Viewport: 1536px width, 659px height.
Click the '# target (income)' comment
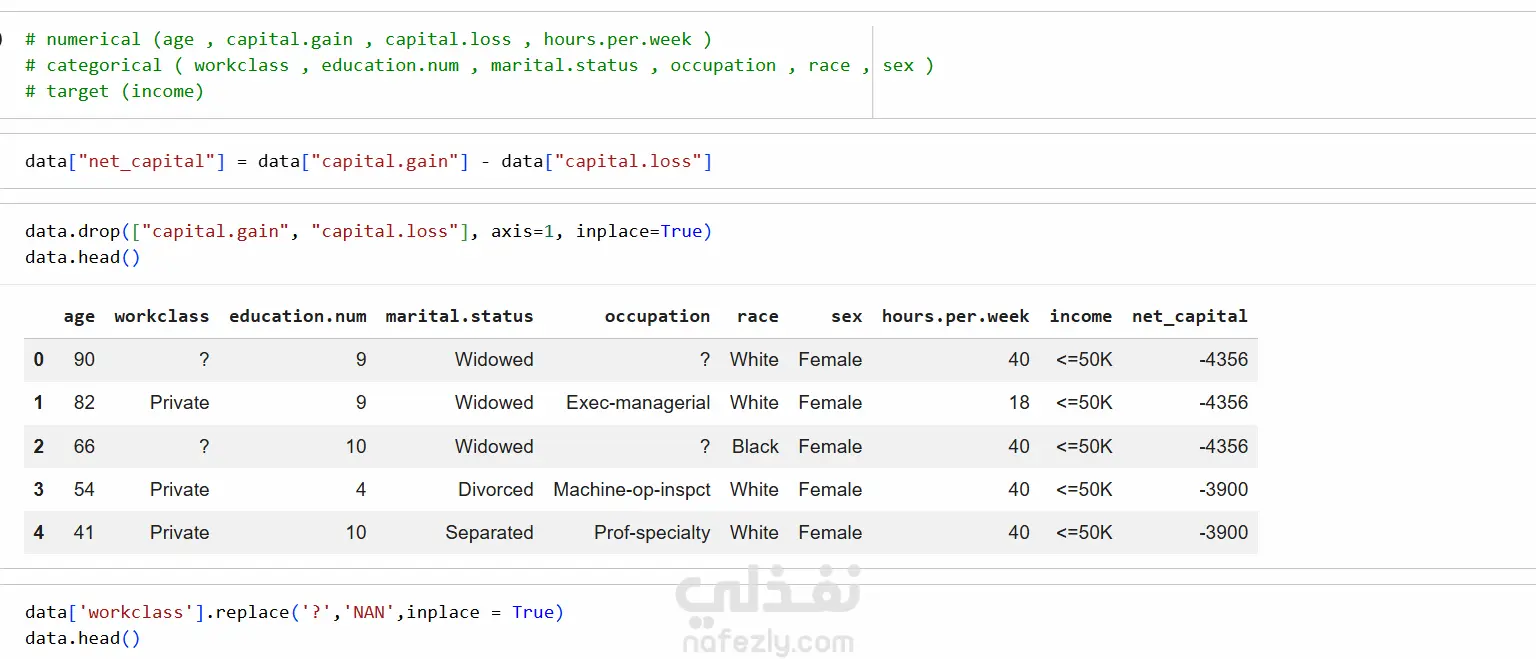(x=114, y=91)
